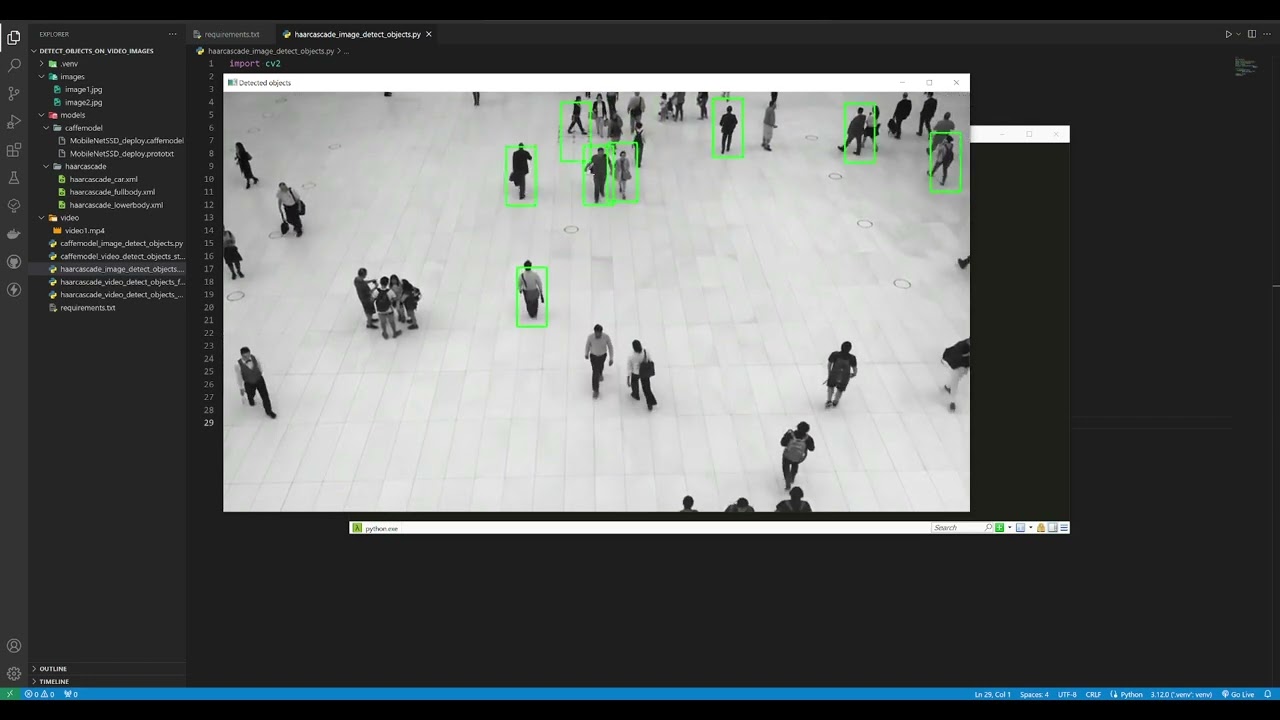
Task: Click Spaces: 4 indentation indicator
Action: point(1034,694)
